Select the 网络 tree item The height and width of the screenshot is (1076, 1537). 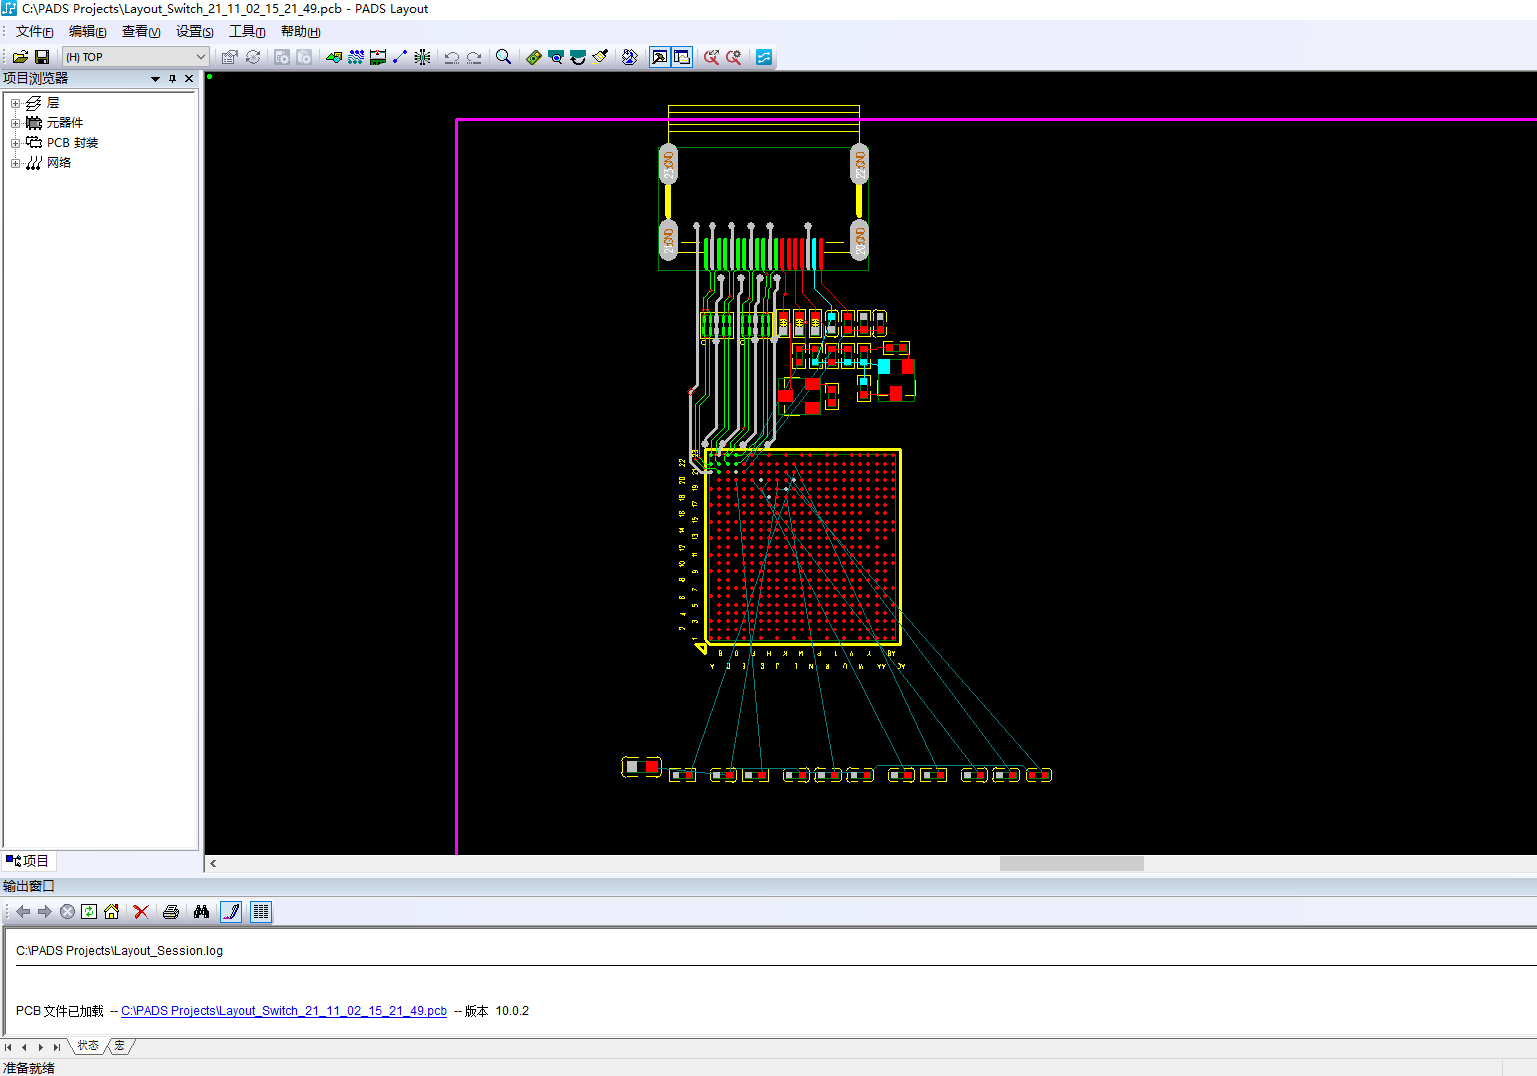tap(59, 163)
